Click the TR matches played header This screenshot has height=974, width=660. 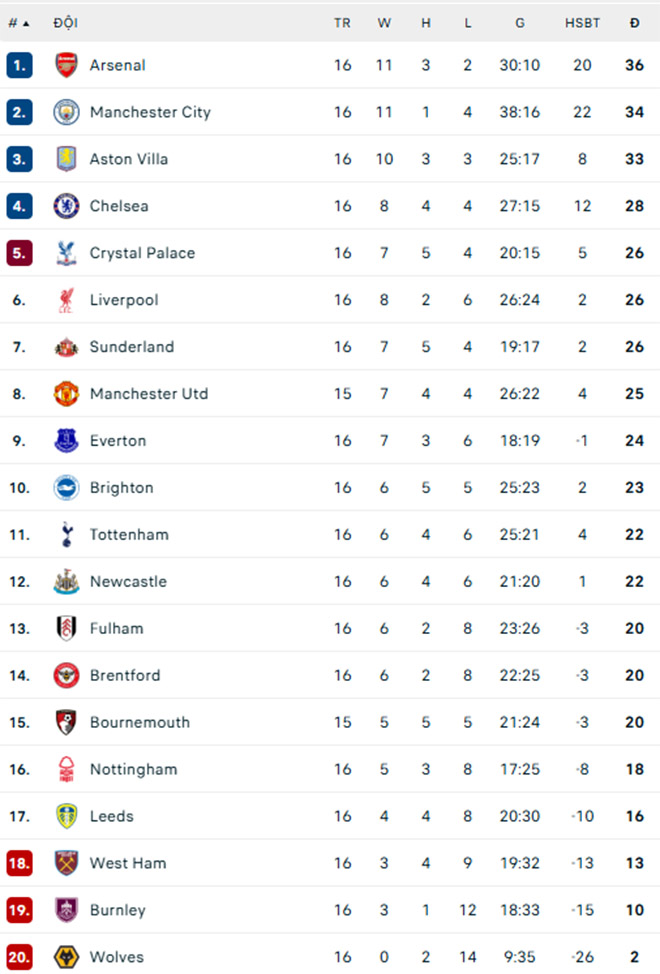pyautogui.click(x=342, y=23)
